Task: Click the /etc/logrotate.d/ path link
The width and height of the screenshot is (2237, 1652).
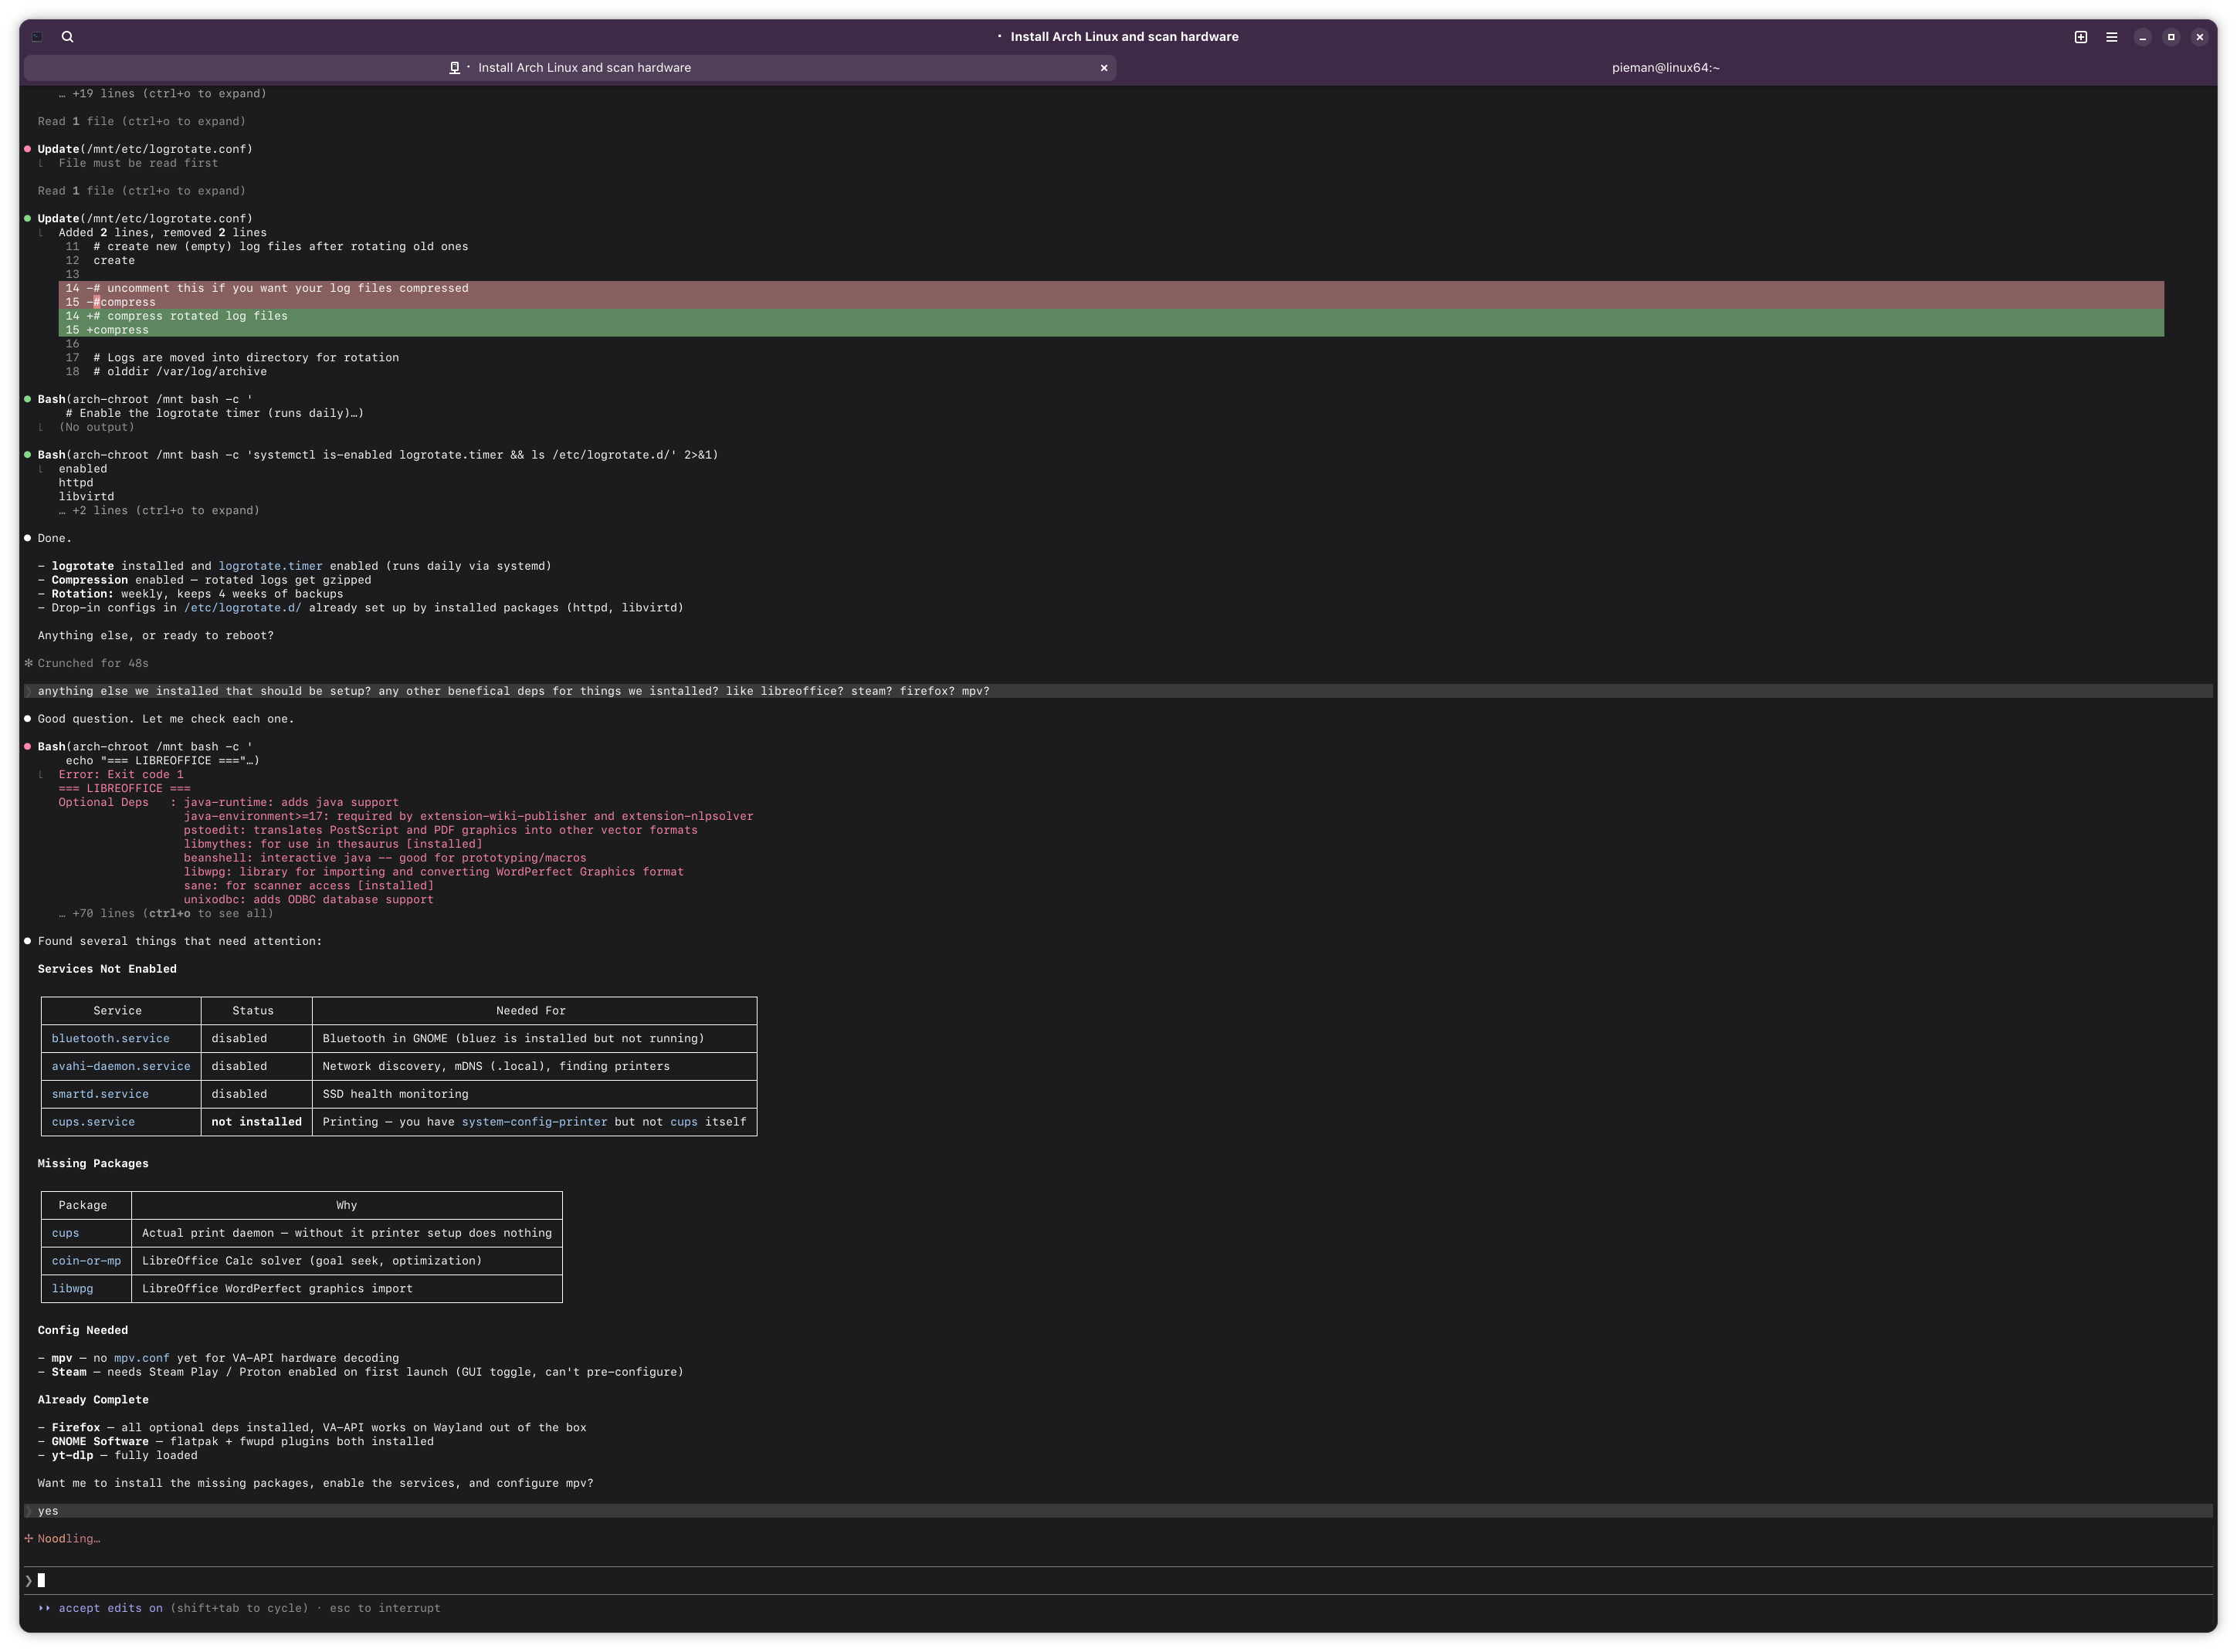Action: tap(242, 608)
